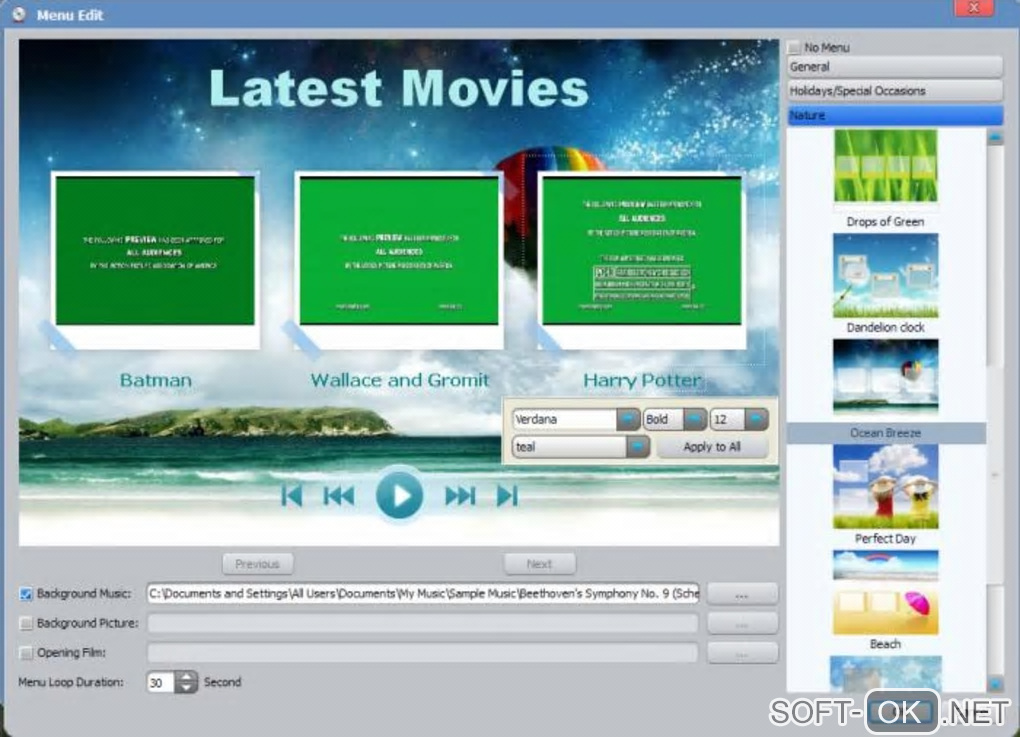Screen dimensions: 1020x737
Task: Close the Menu Edit window
Action: 974,8
